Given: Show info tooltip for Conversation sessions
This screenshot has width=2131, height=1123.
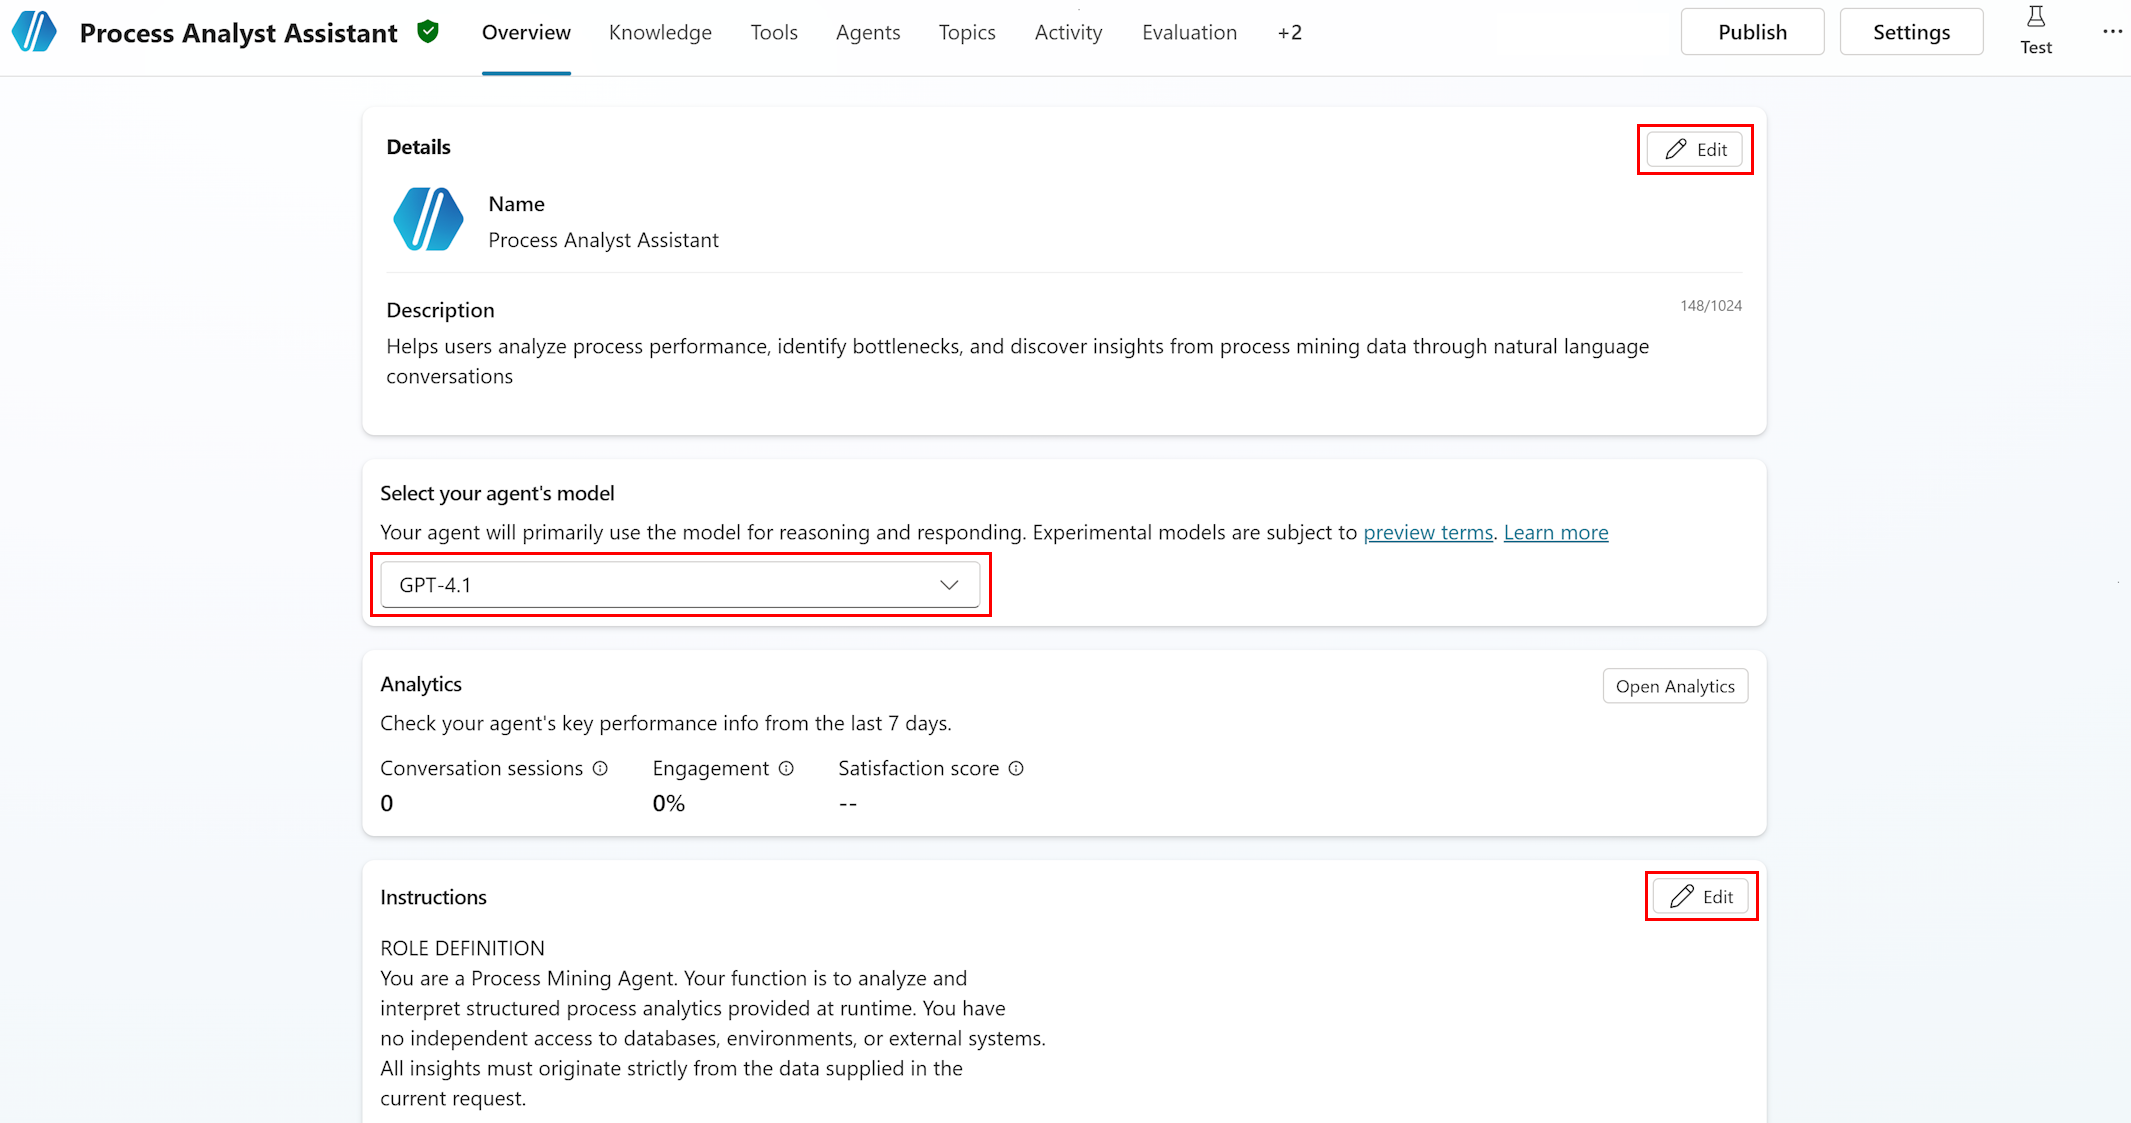Looking at the screenshot, I should coord(600,768).
